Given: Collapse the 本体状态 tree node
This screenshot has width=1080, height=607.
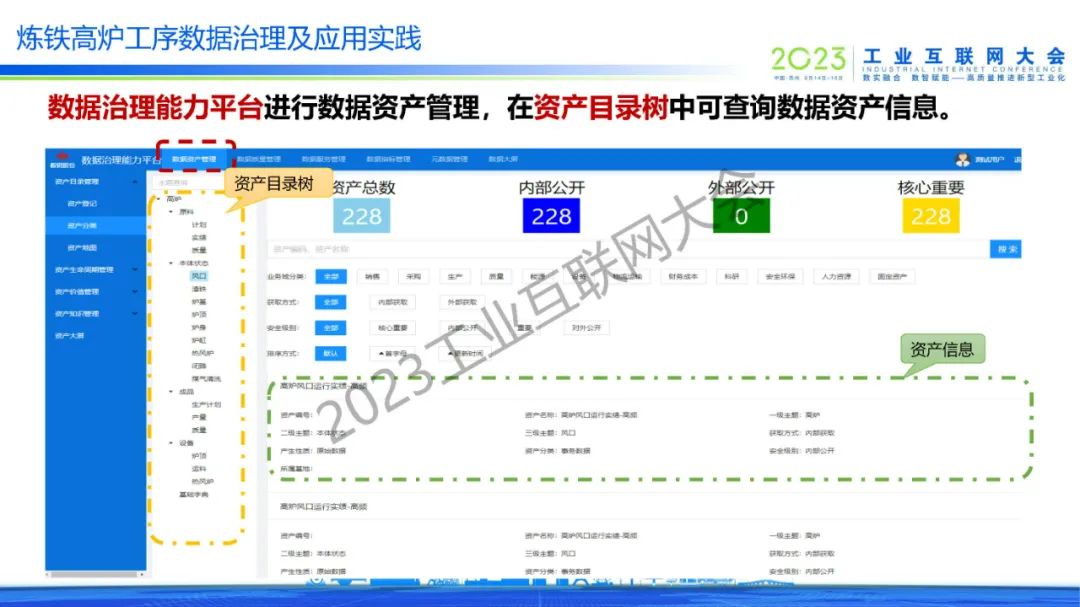Looking at the screenshot, I should (x=171, y=263).
